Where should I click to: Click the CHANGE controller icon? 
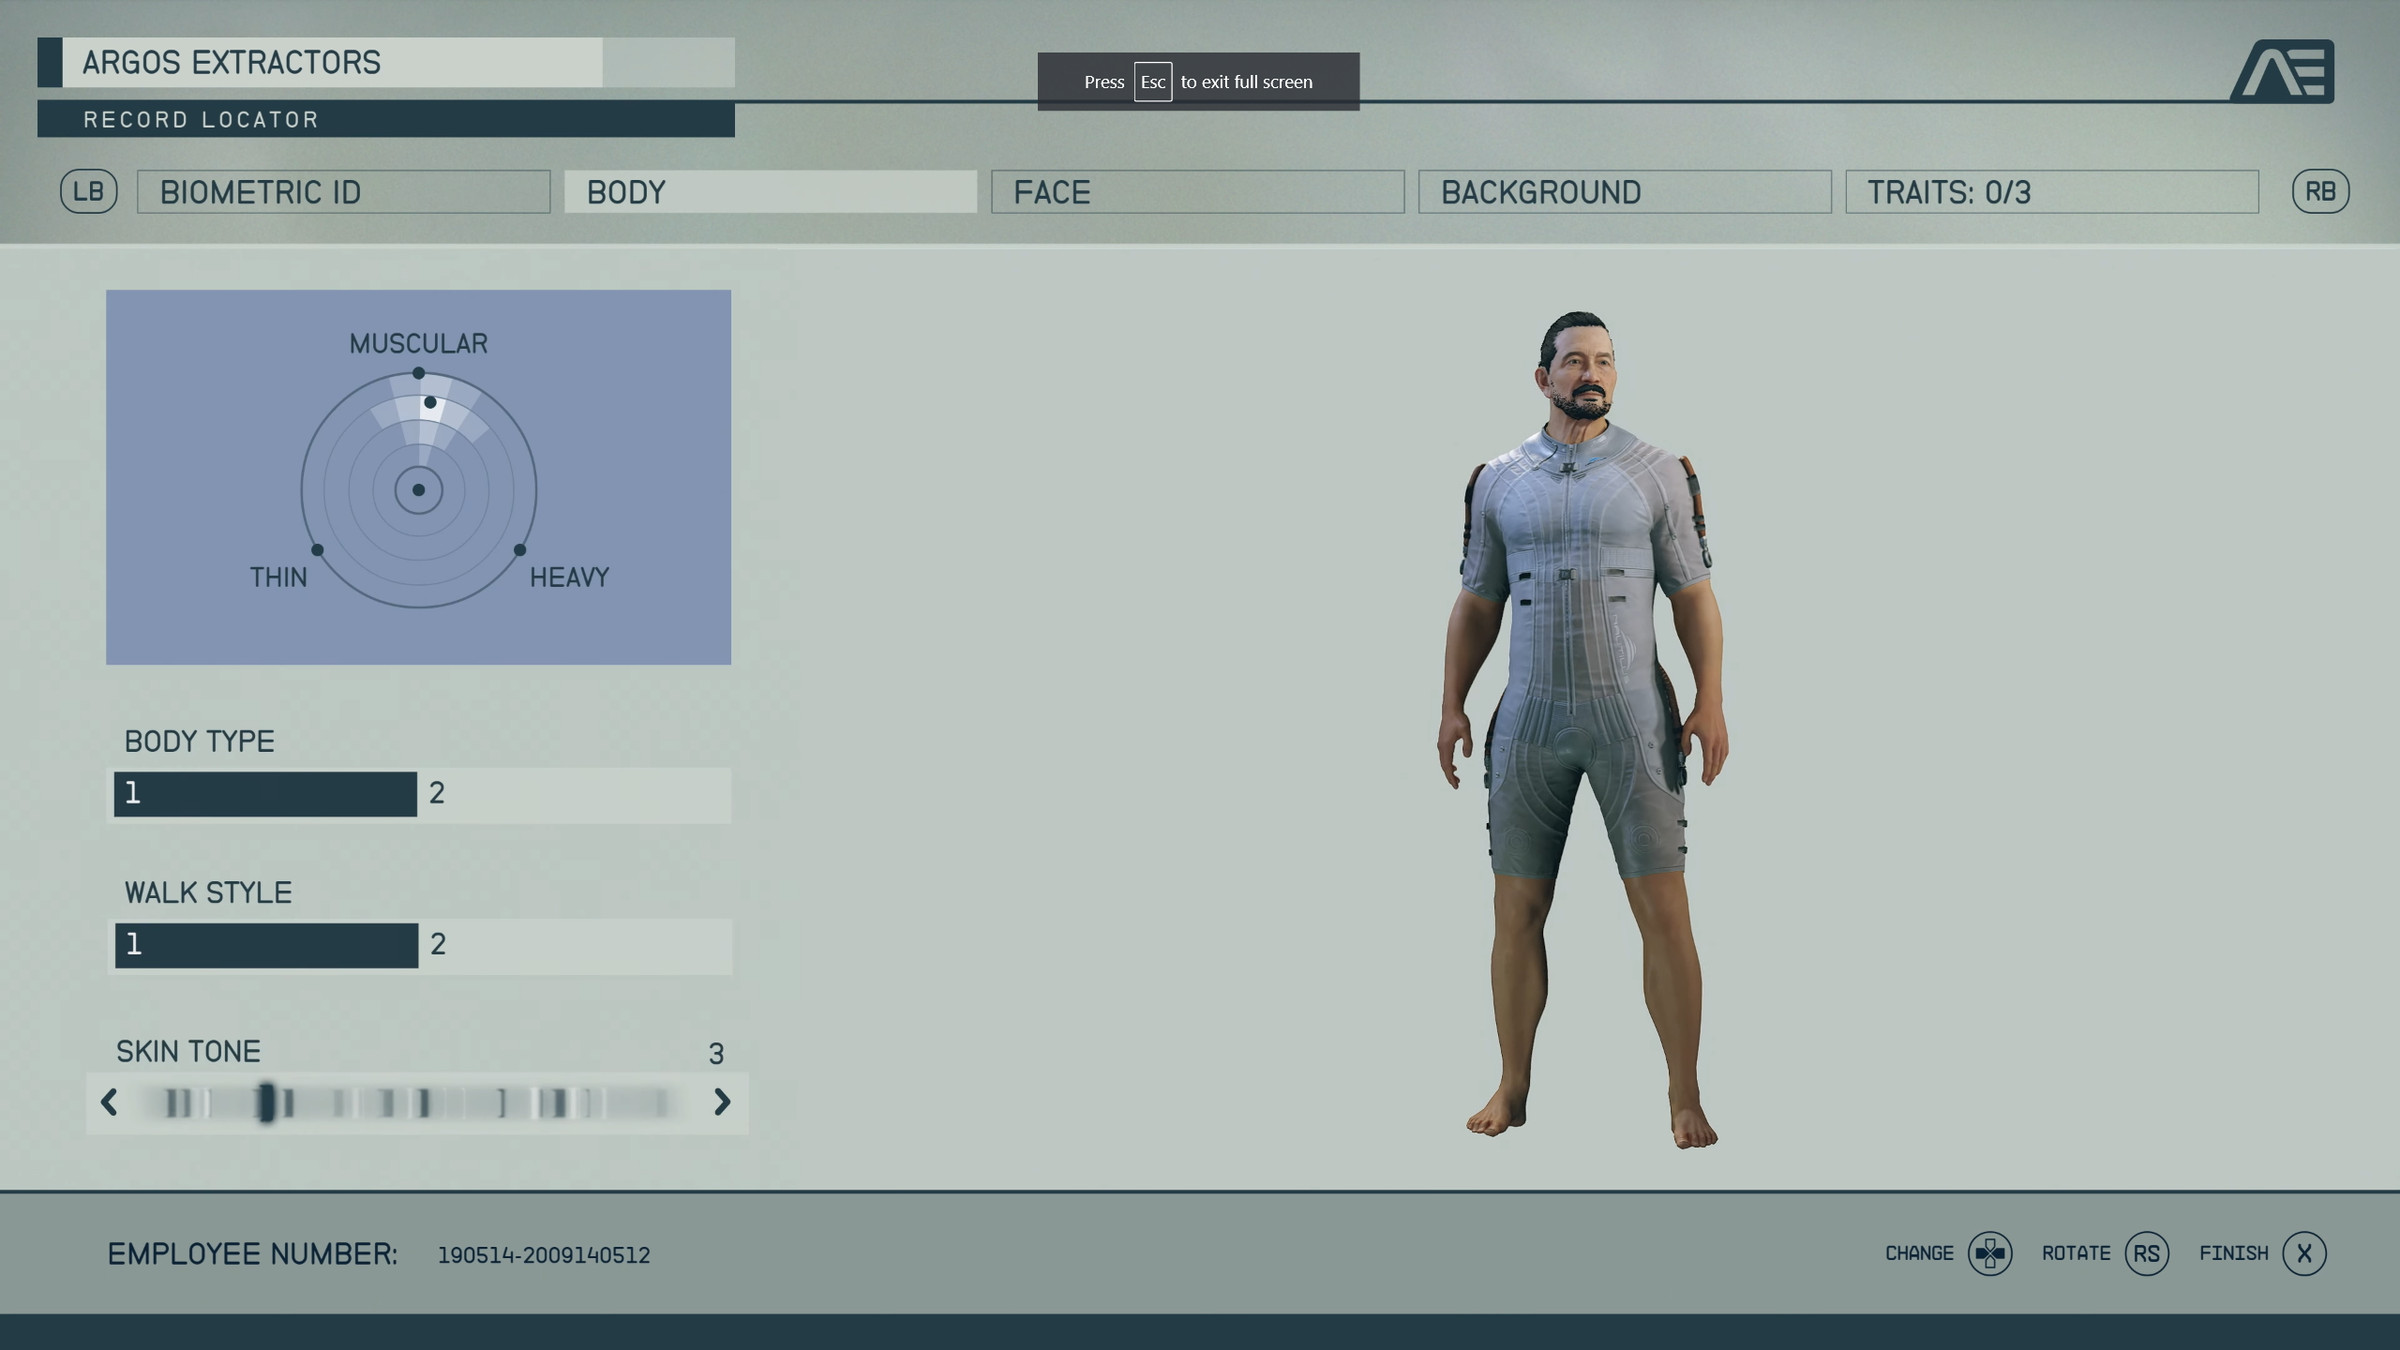click(1988, 1253)
